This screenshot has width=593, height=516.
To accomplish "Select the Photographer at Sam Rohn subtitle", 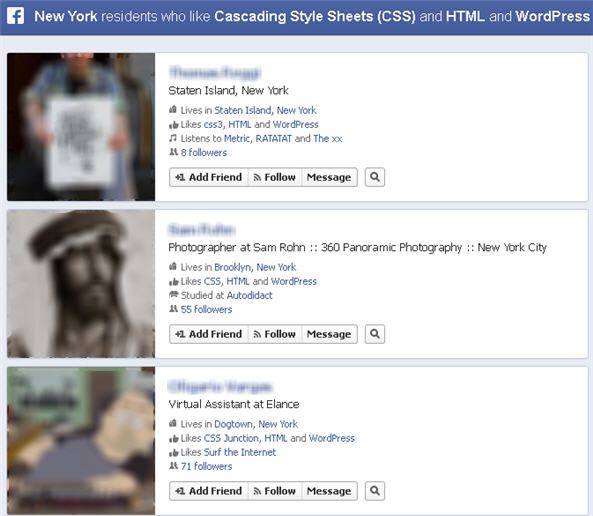I will [357, 247].
